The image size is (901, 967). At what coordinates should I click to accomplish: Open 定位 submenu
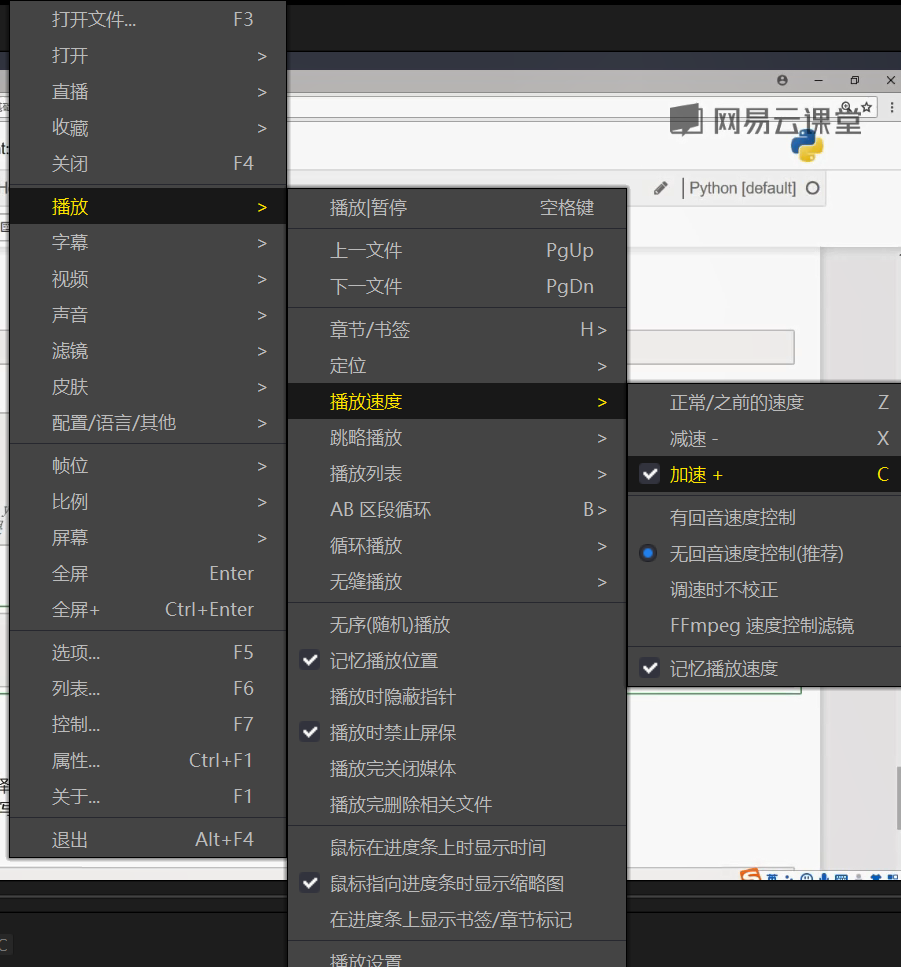(457, 366)
